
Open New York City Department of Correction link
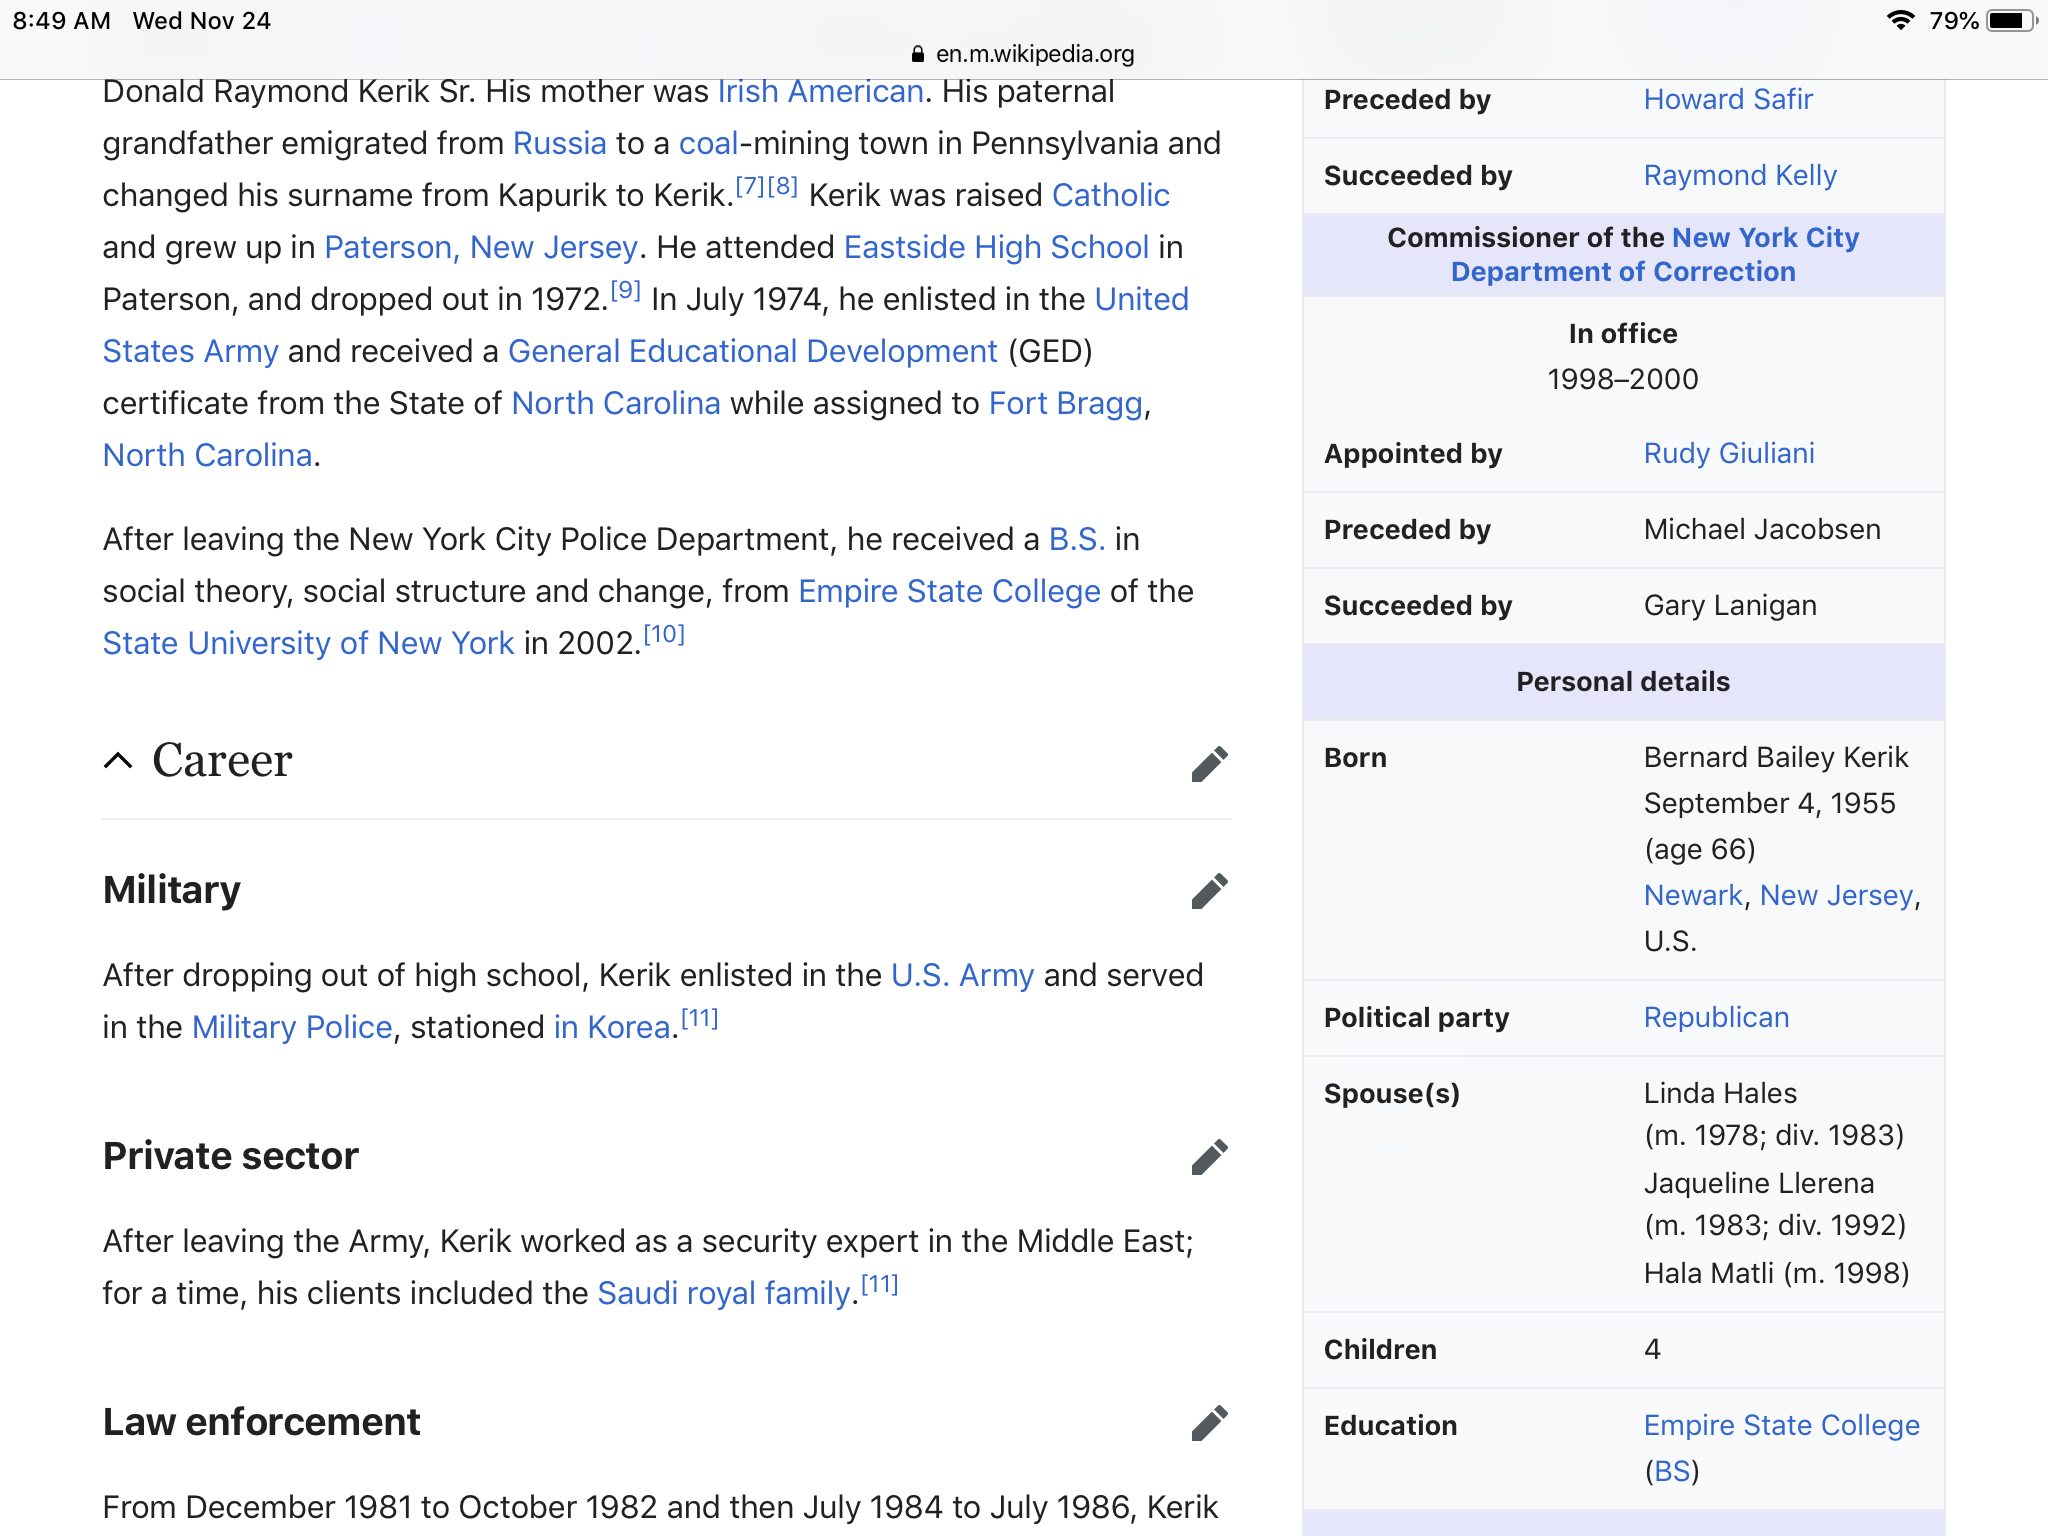click(x=1655, y=254)
